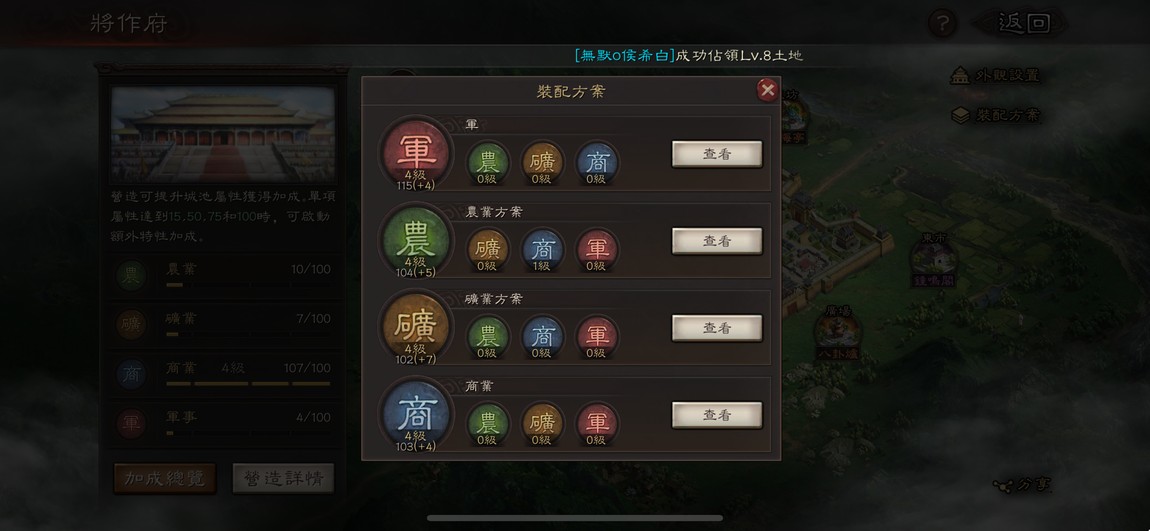
Task: Click 查看 button for the 軍 scheme
Action: coord(717,154)
